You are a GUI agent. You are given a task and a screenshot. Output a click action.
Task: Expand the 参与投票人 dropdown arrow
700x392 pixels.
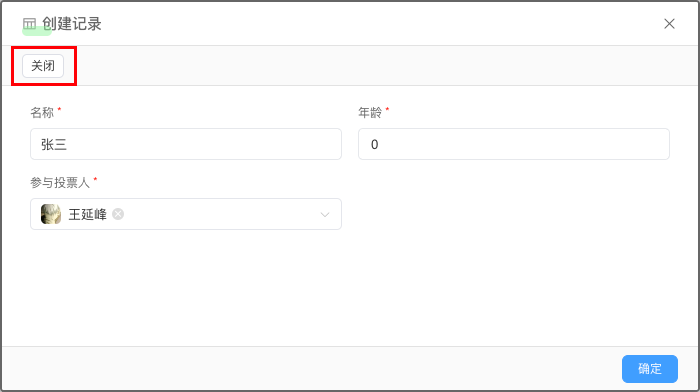tap(325, 215)
